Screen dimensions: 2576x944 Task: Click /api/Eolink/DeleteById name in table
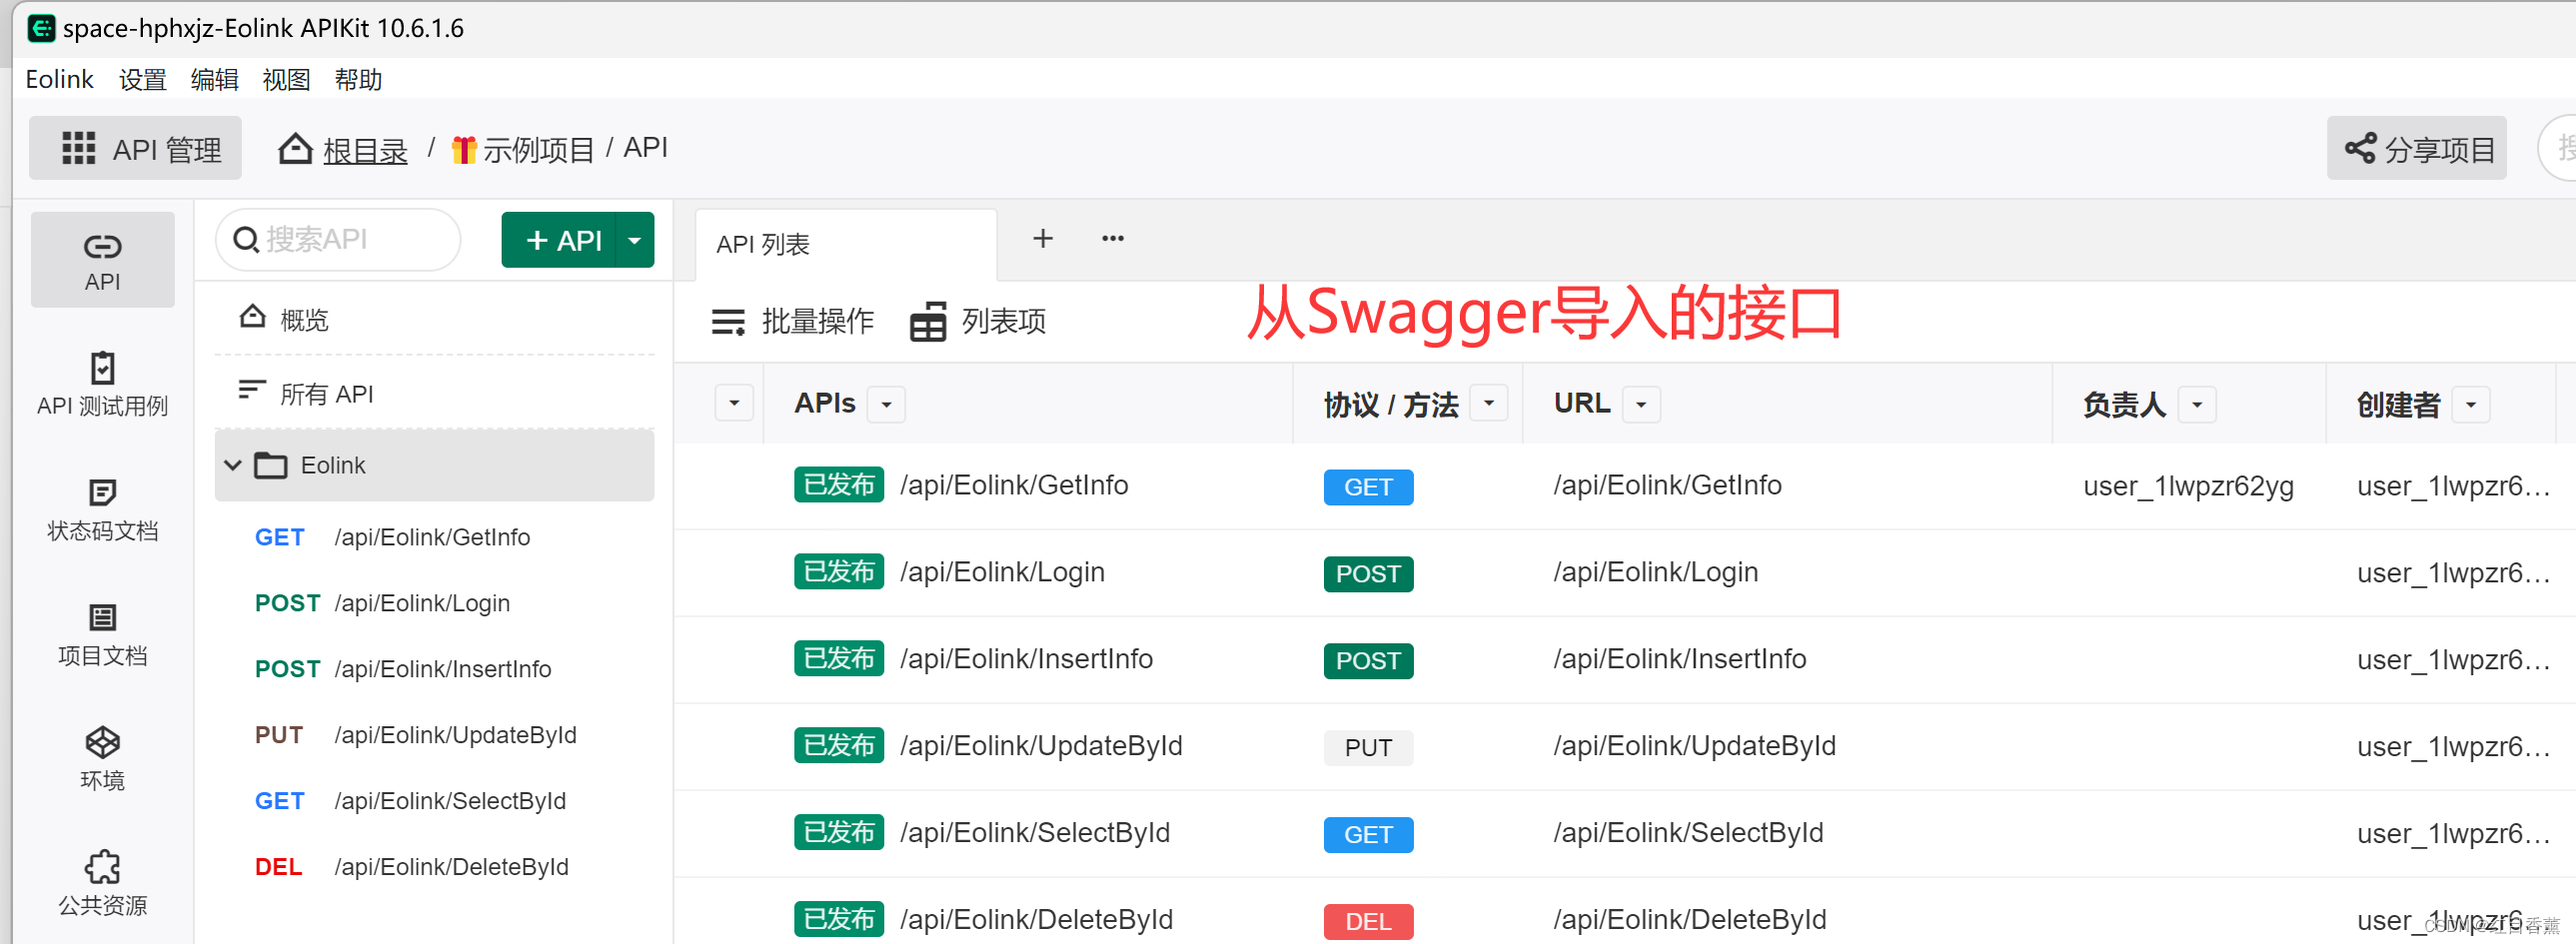[x=1036, y=920]
